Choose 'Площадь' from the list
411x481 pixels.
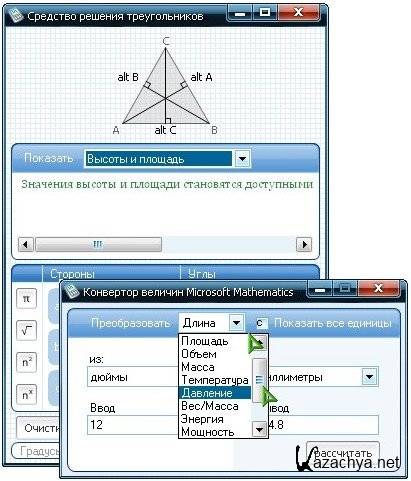tap(205, 341)
